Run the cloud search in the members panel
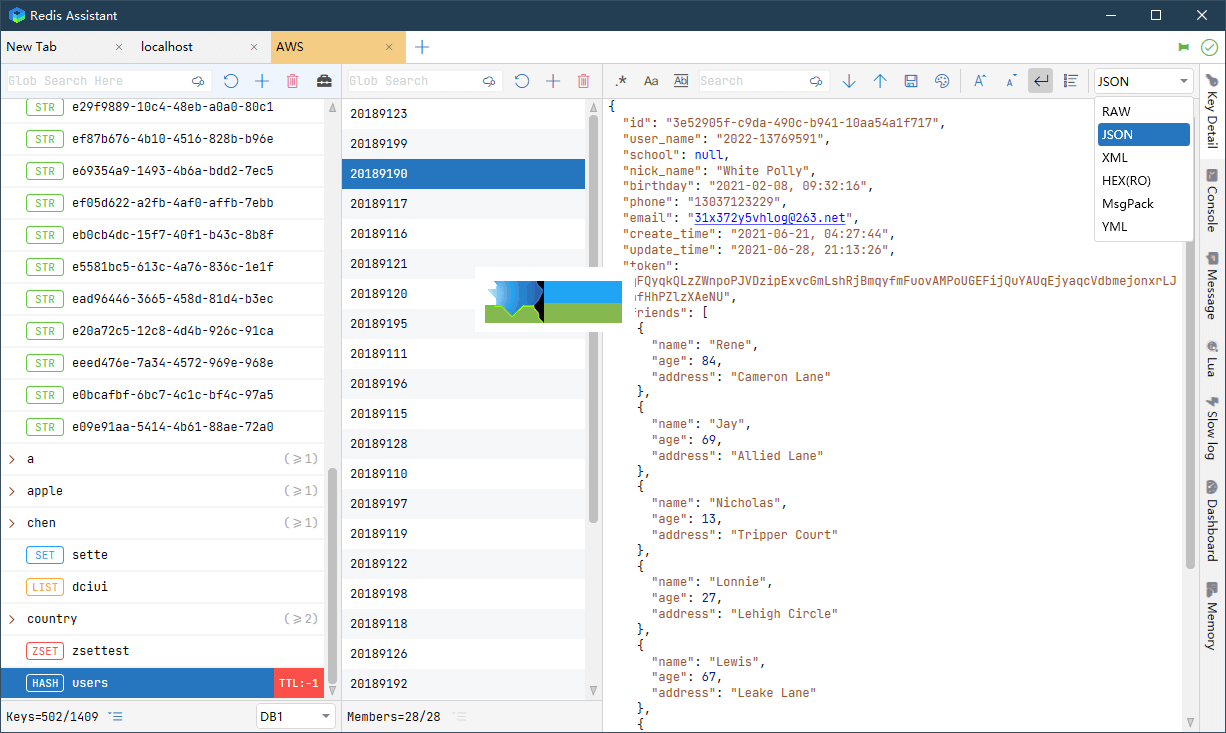The image size is (1226, 733). (489, 81)
